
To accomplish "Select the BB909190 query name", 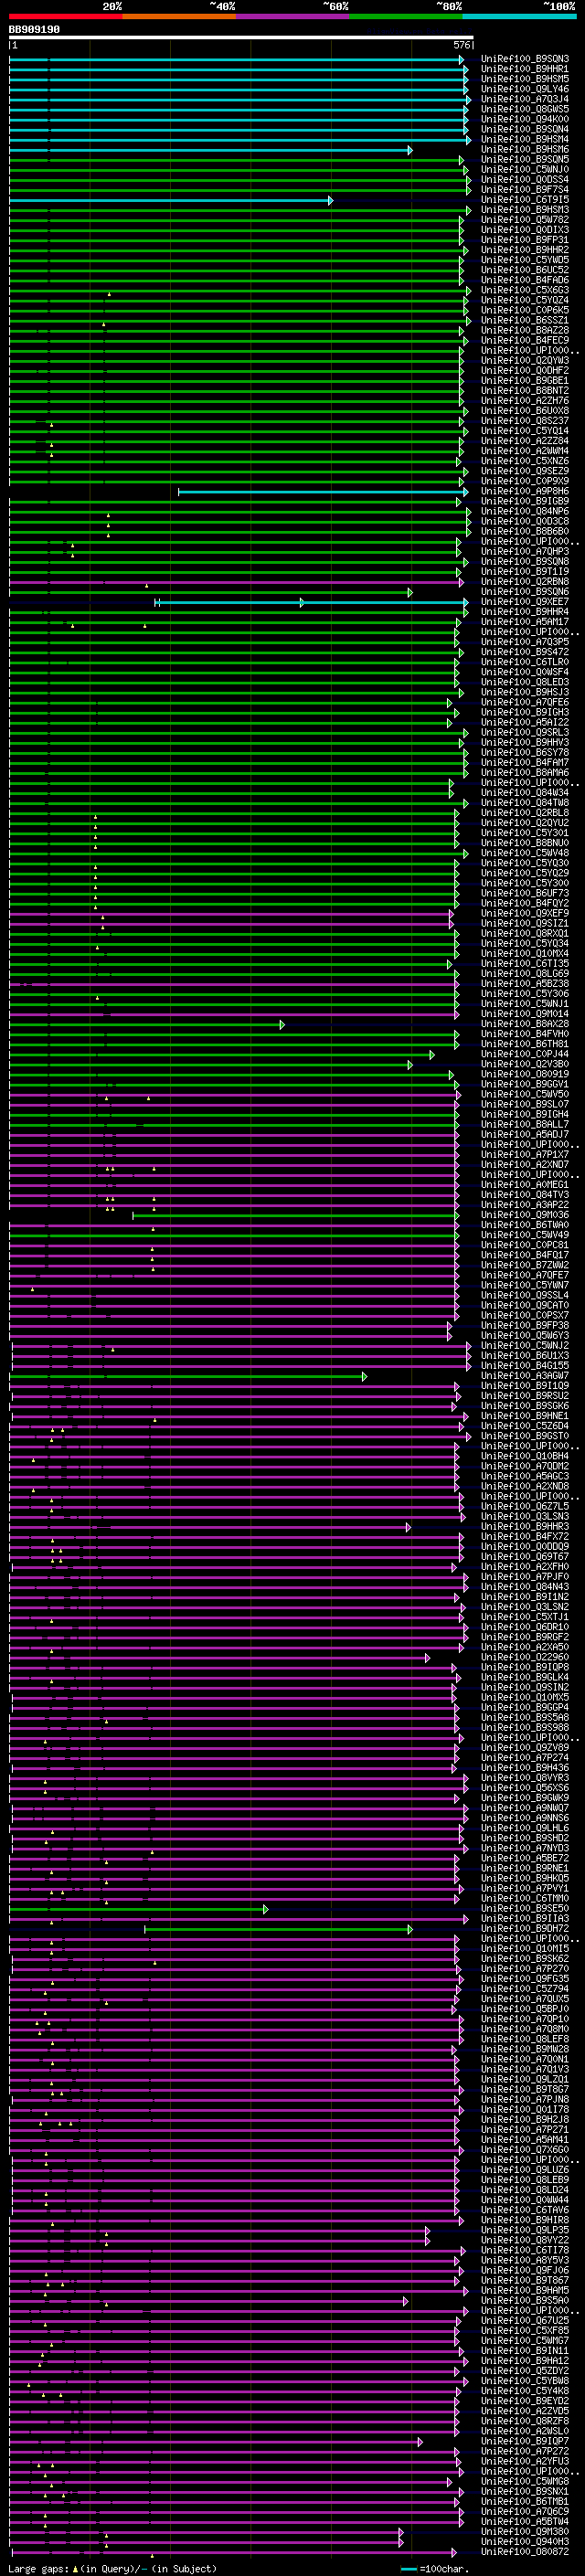I will (34, 30).
